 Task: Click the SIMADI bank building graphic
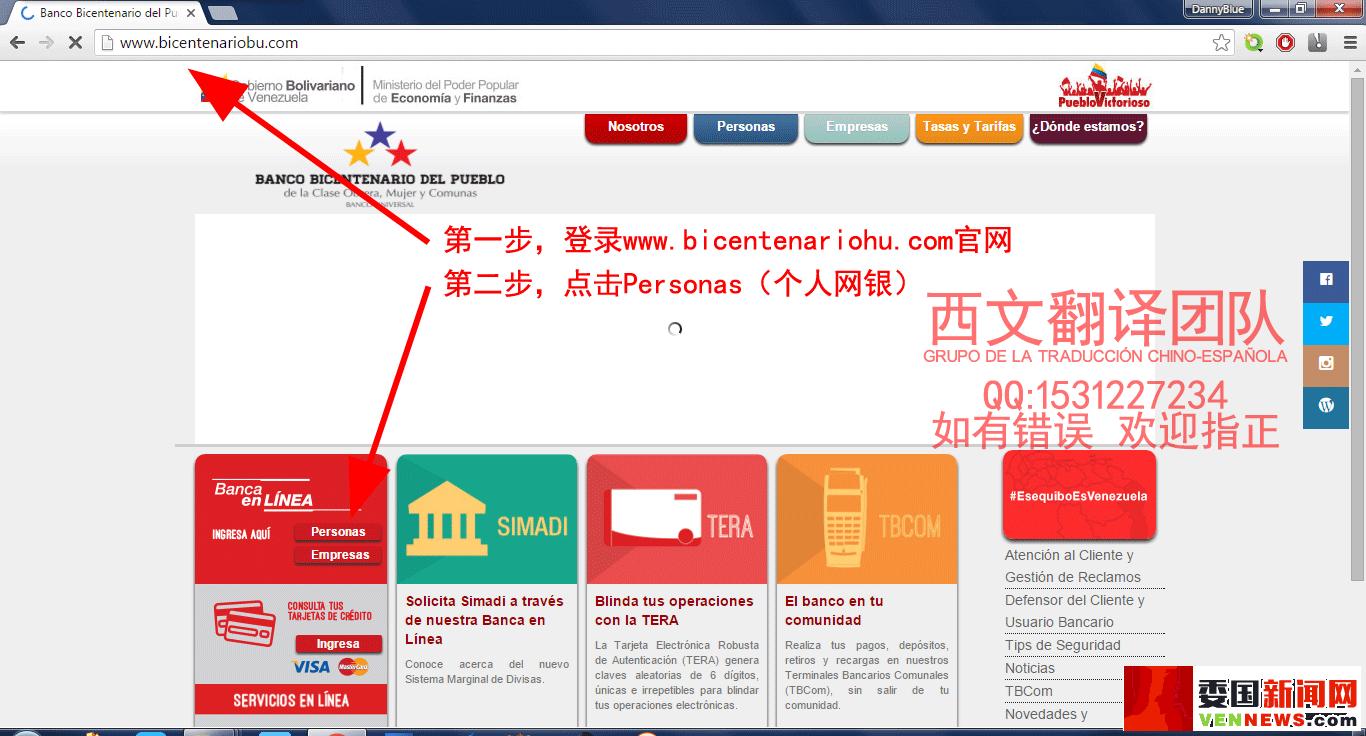click(x=447, y=519)
